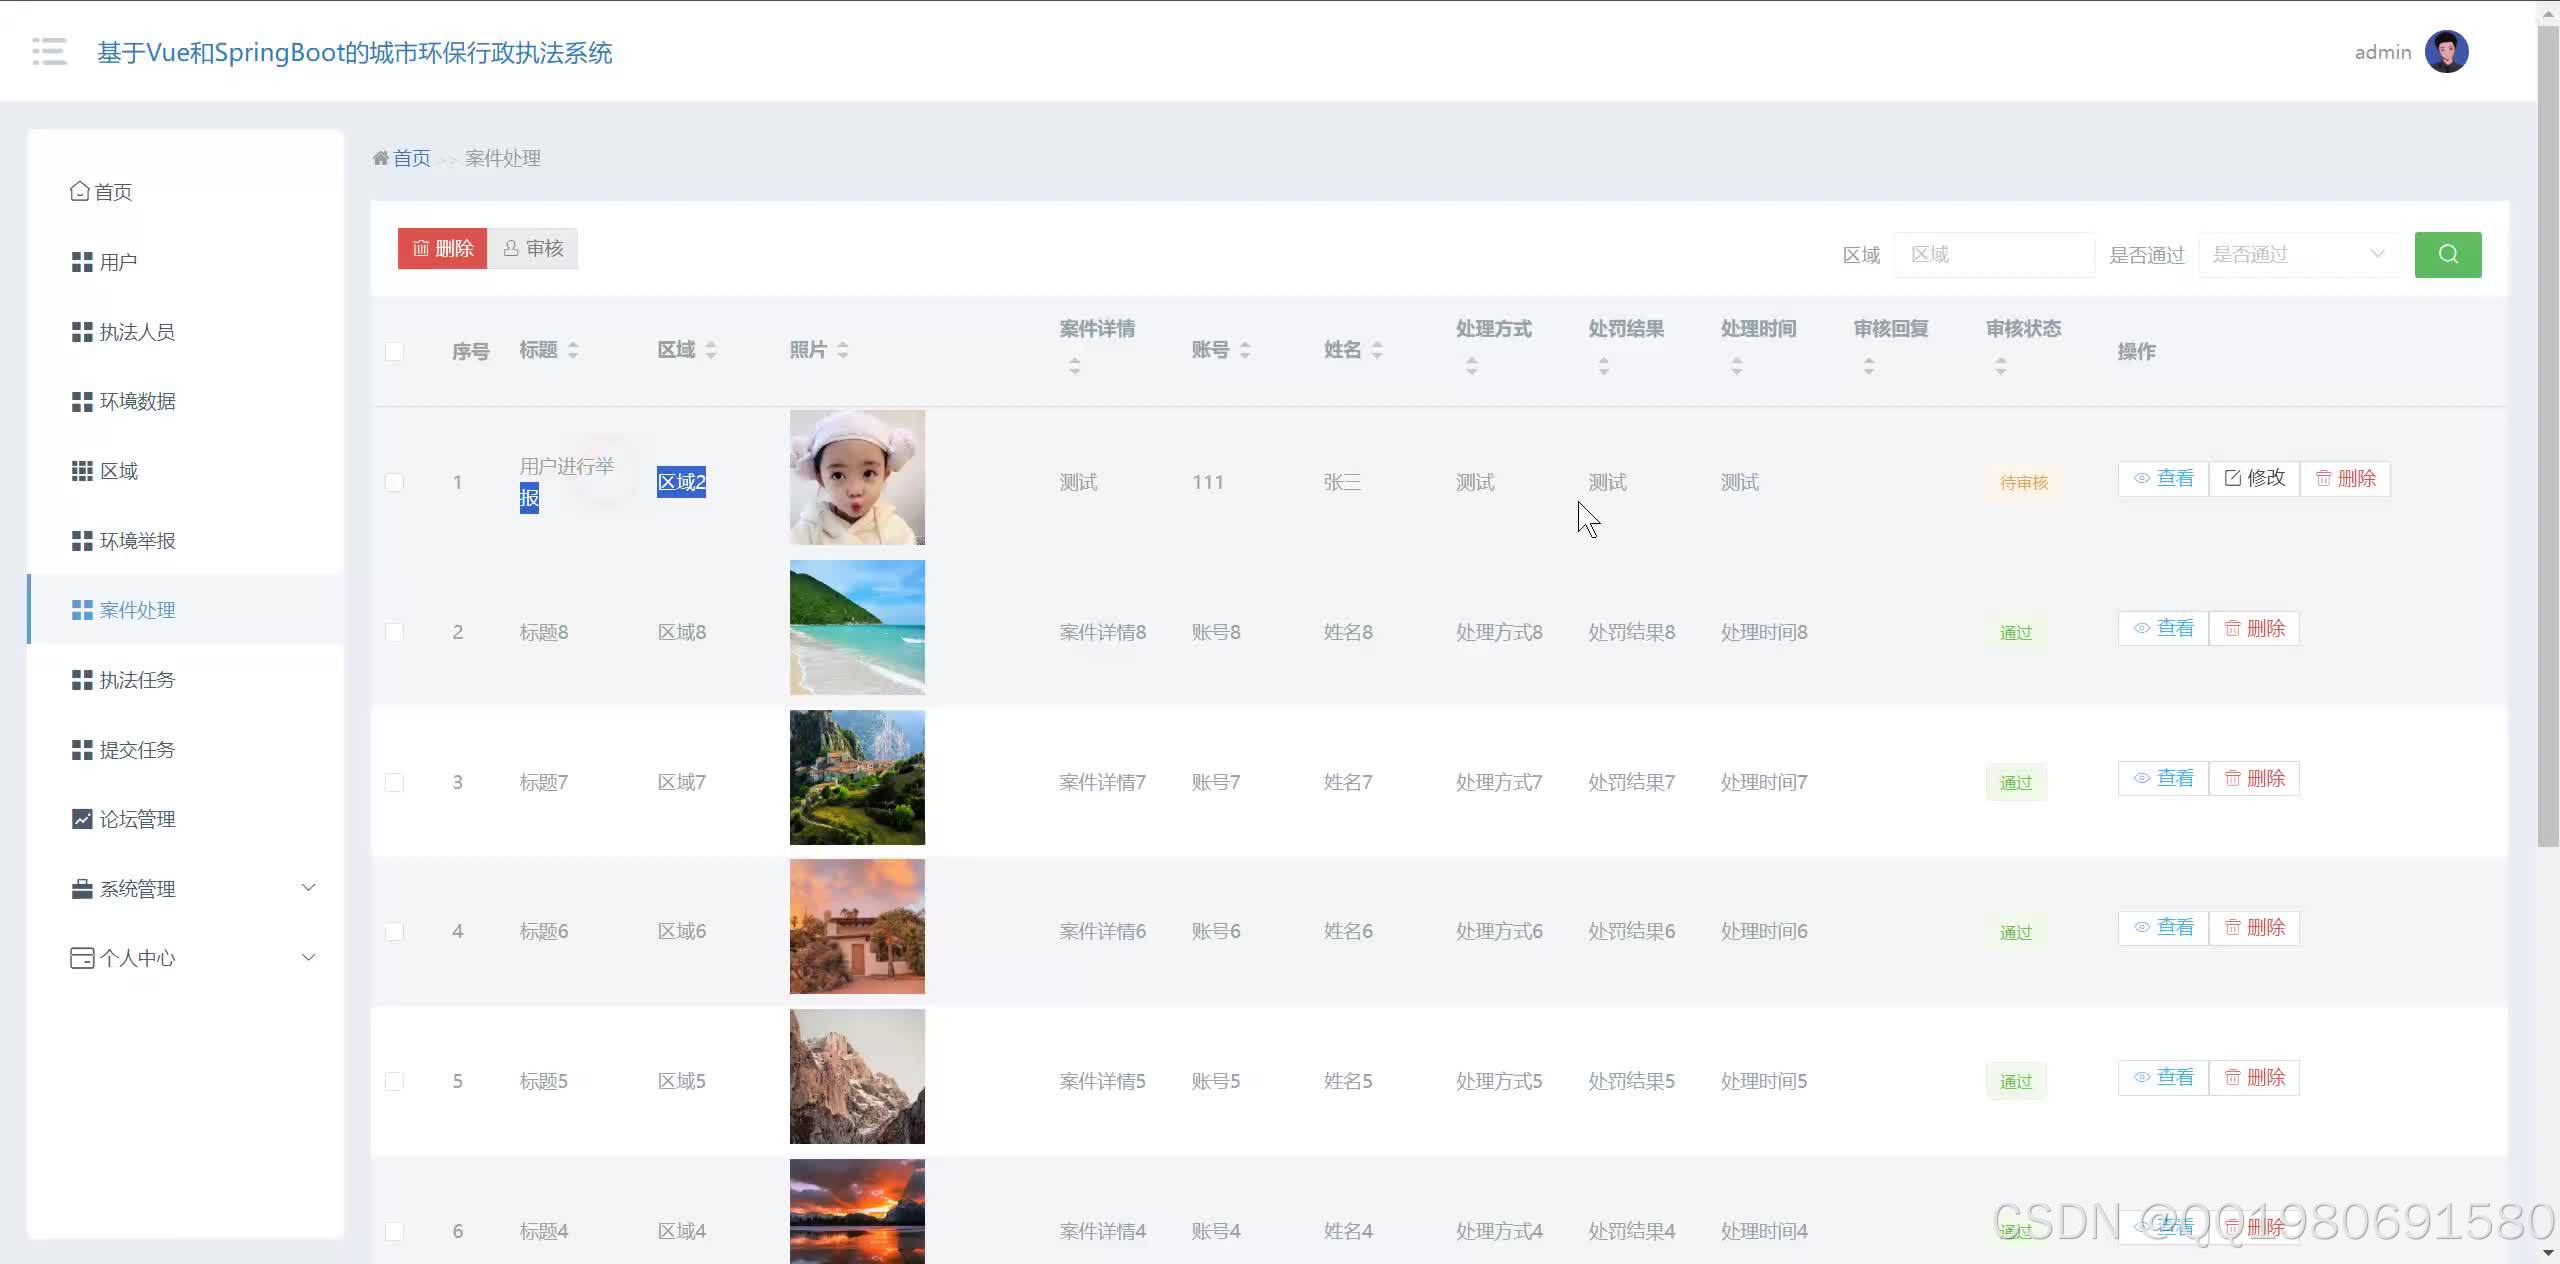Click the red 删除 trash button in toolbar
Screen dimensions: 2560x1264
point(442,249)
